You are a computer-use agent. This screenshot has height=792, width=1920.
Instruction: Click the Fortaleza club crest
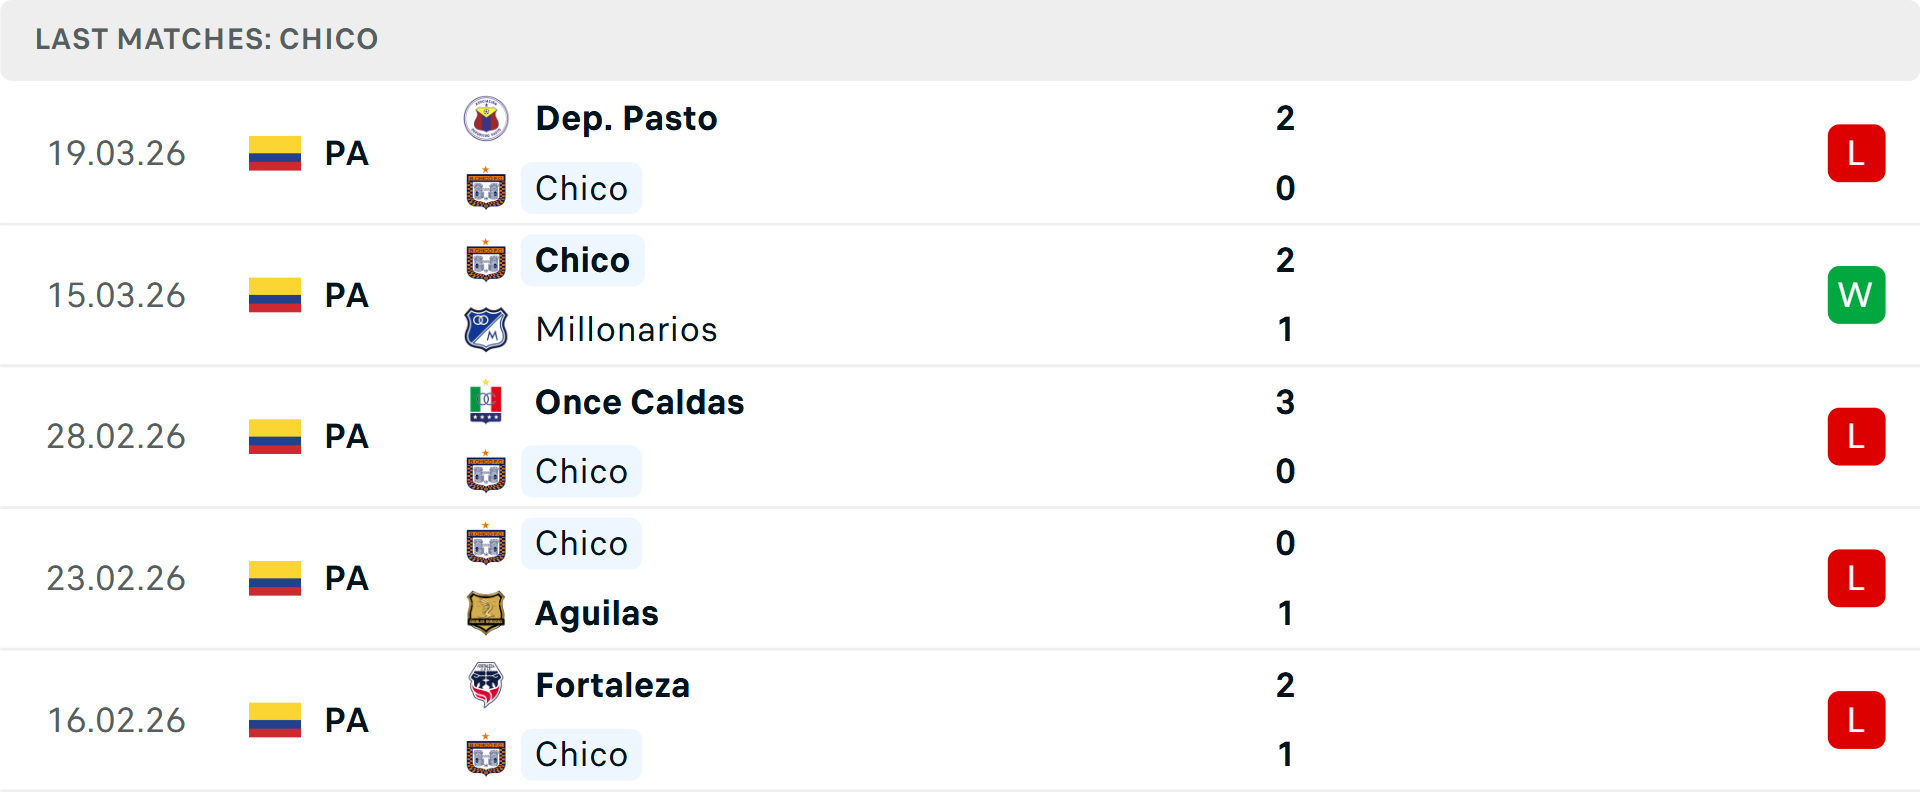pyautogui.click(x=486, y=685)
